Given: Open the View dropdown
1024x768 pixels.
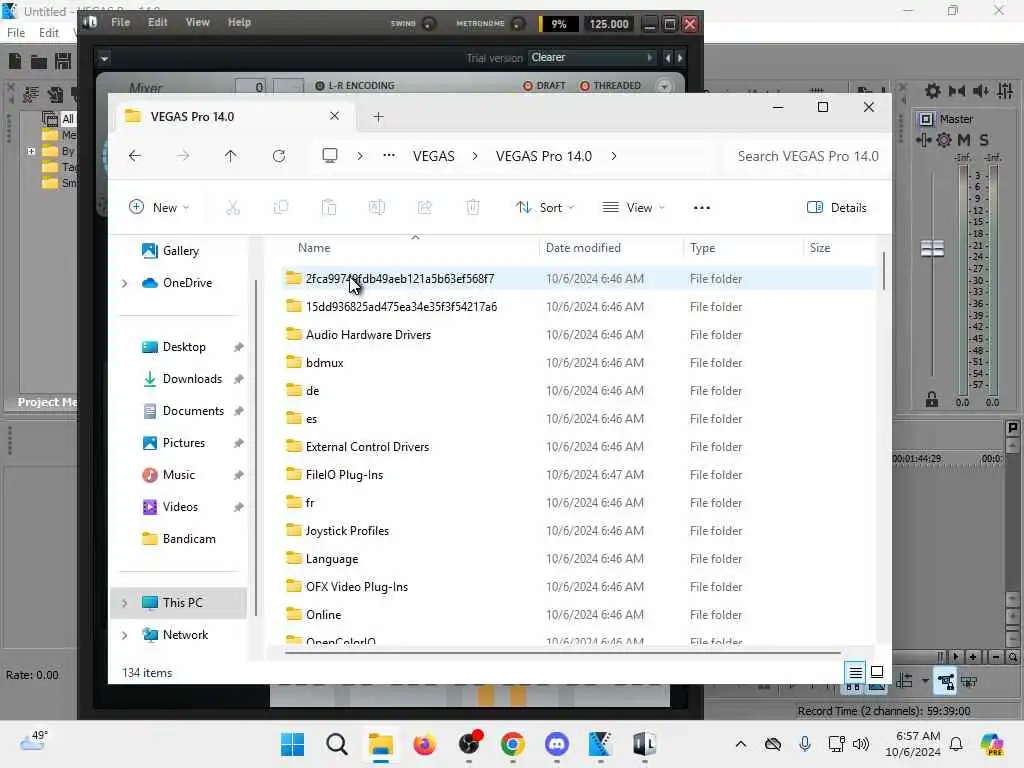Looking at the screenshot, I should [633, 208].
